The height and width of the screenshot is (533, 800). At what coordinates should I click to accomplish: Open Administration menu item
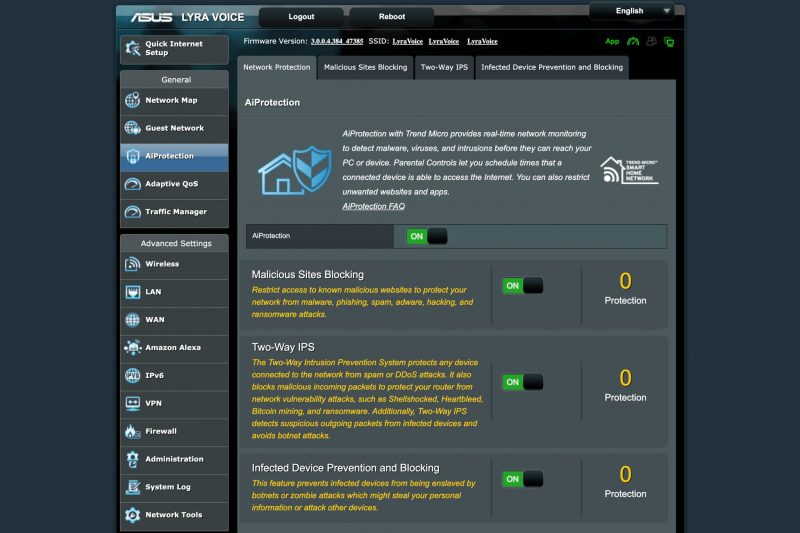click(x=174, y=460)
